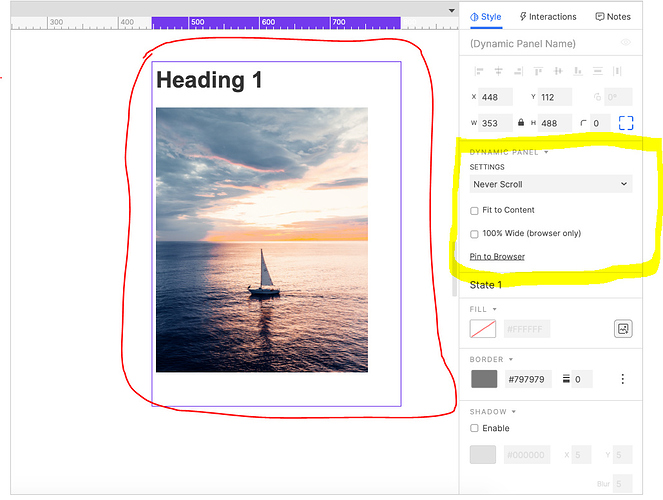Click the gray border color swatch
663x500 pixels.
(484, 379)
